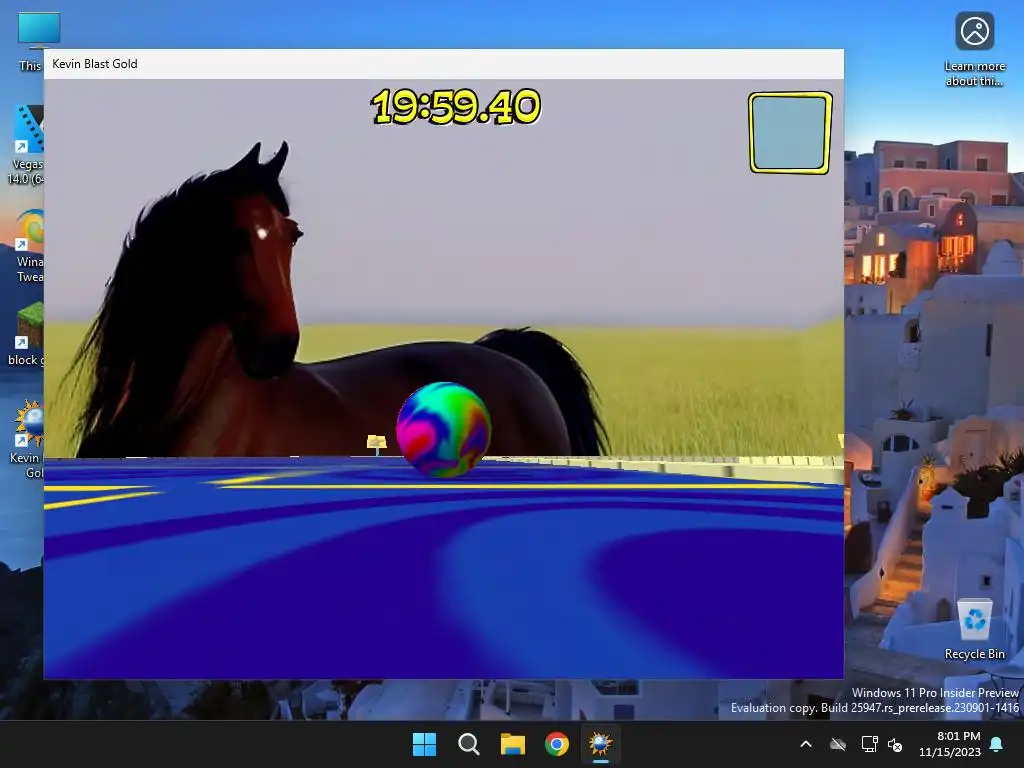1024x768 pixels.
Task: Open taskbar Search
Action: (x=469, y=744)
